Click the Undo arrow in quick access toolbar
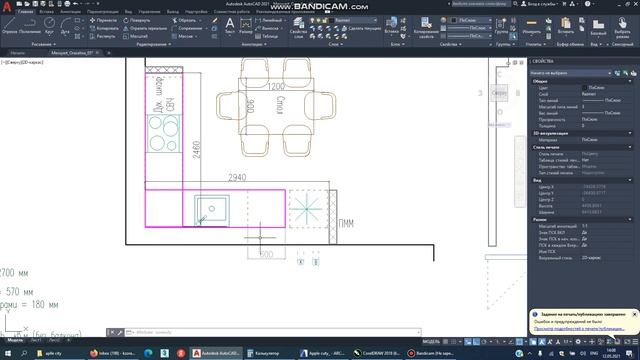 tap(76, 4)
